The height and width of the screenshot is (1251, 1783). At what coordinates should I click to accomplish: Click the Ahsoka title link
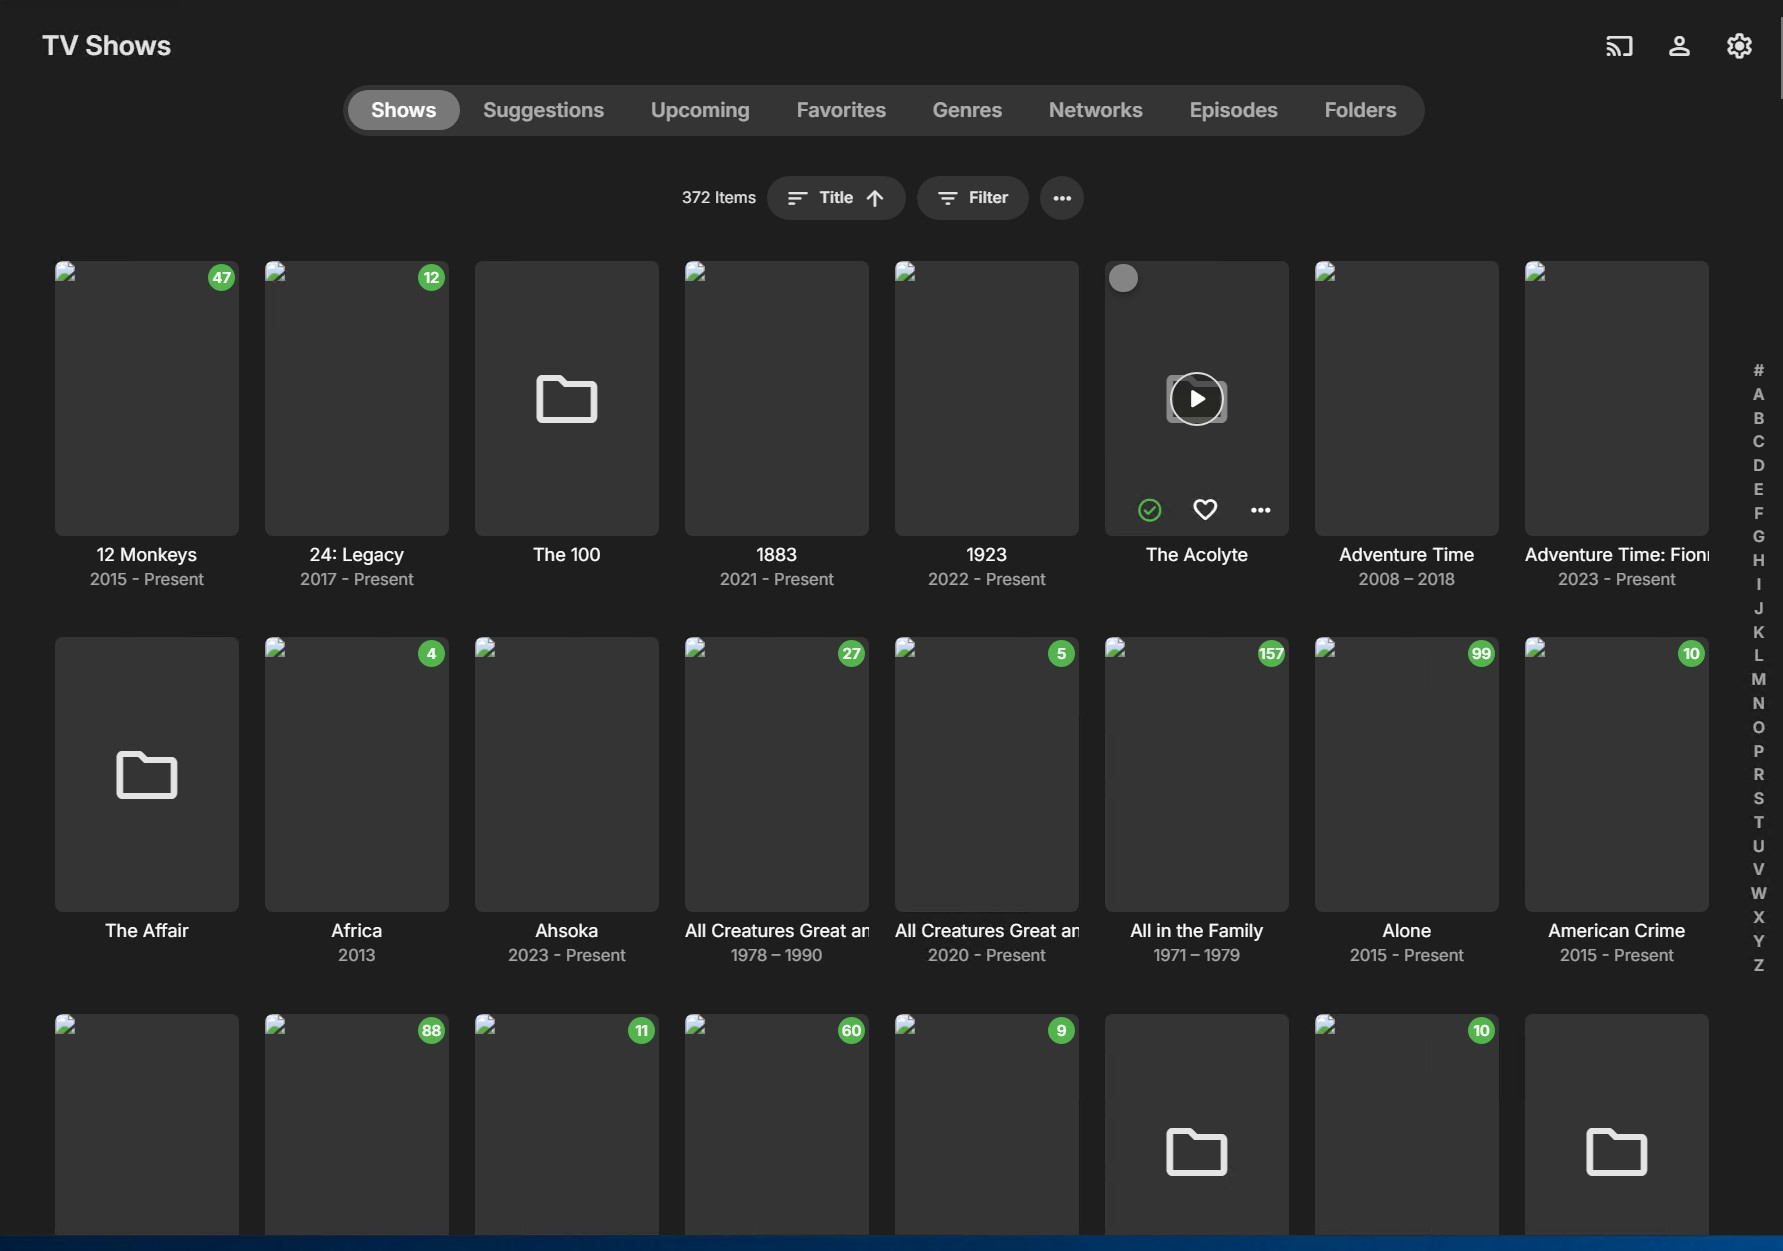[x=567, y=931]
